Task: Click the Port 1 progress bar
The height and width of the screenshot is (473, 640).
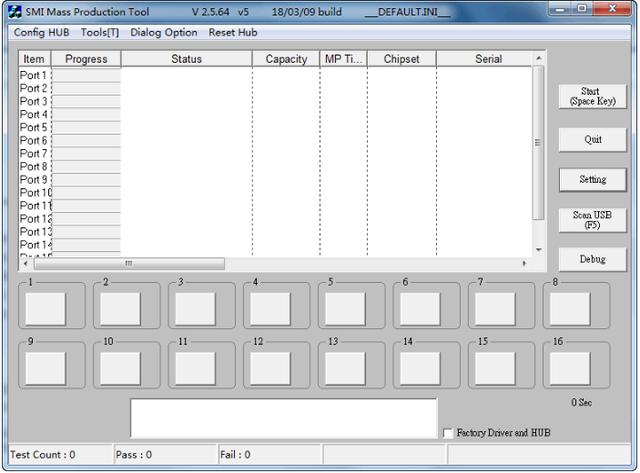Action: (86, 75)
